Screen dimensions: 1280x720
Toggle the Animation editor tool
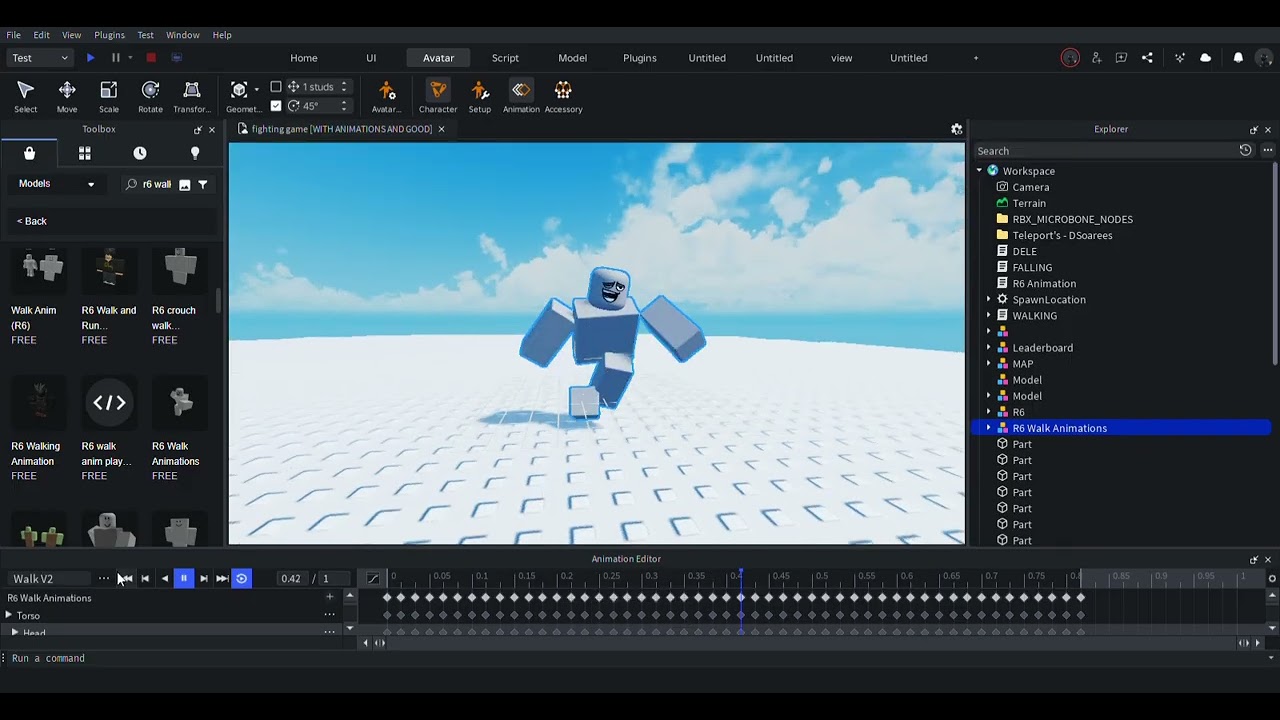click(x=521, y=96)
